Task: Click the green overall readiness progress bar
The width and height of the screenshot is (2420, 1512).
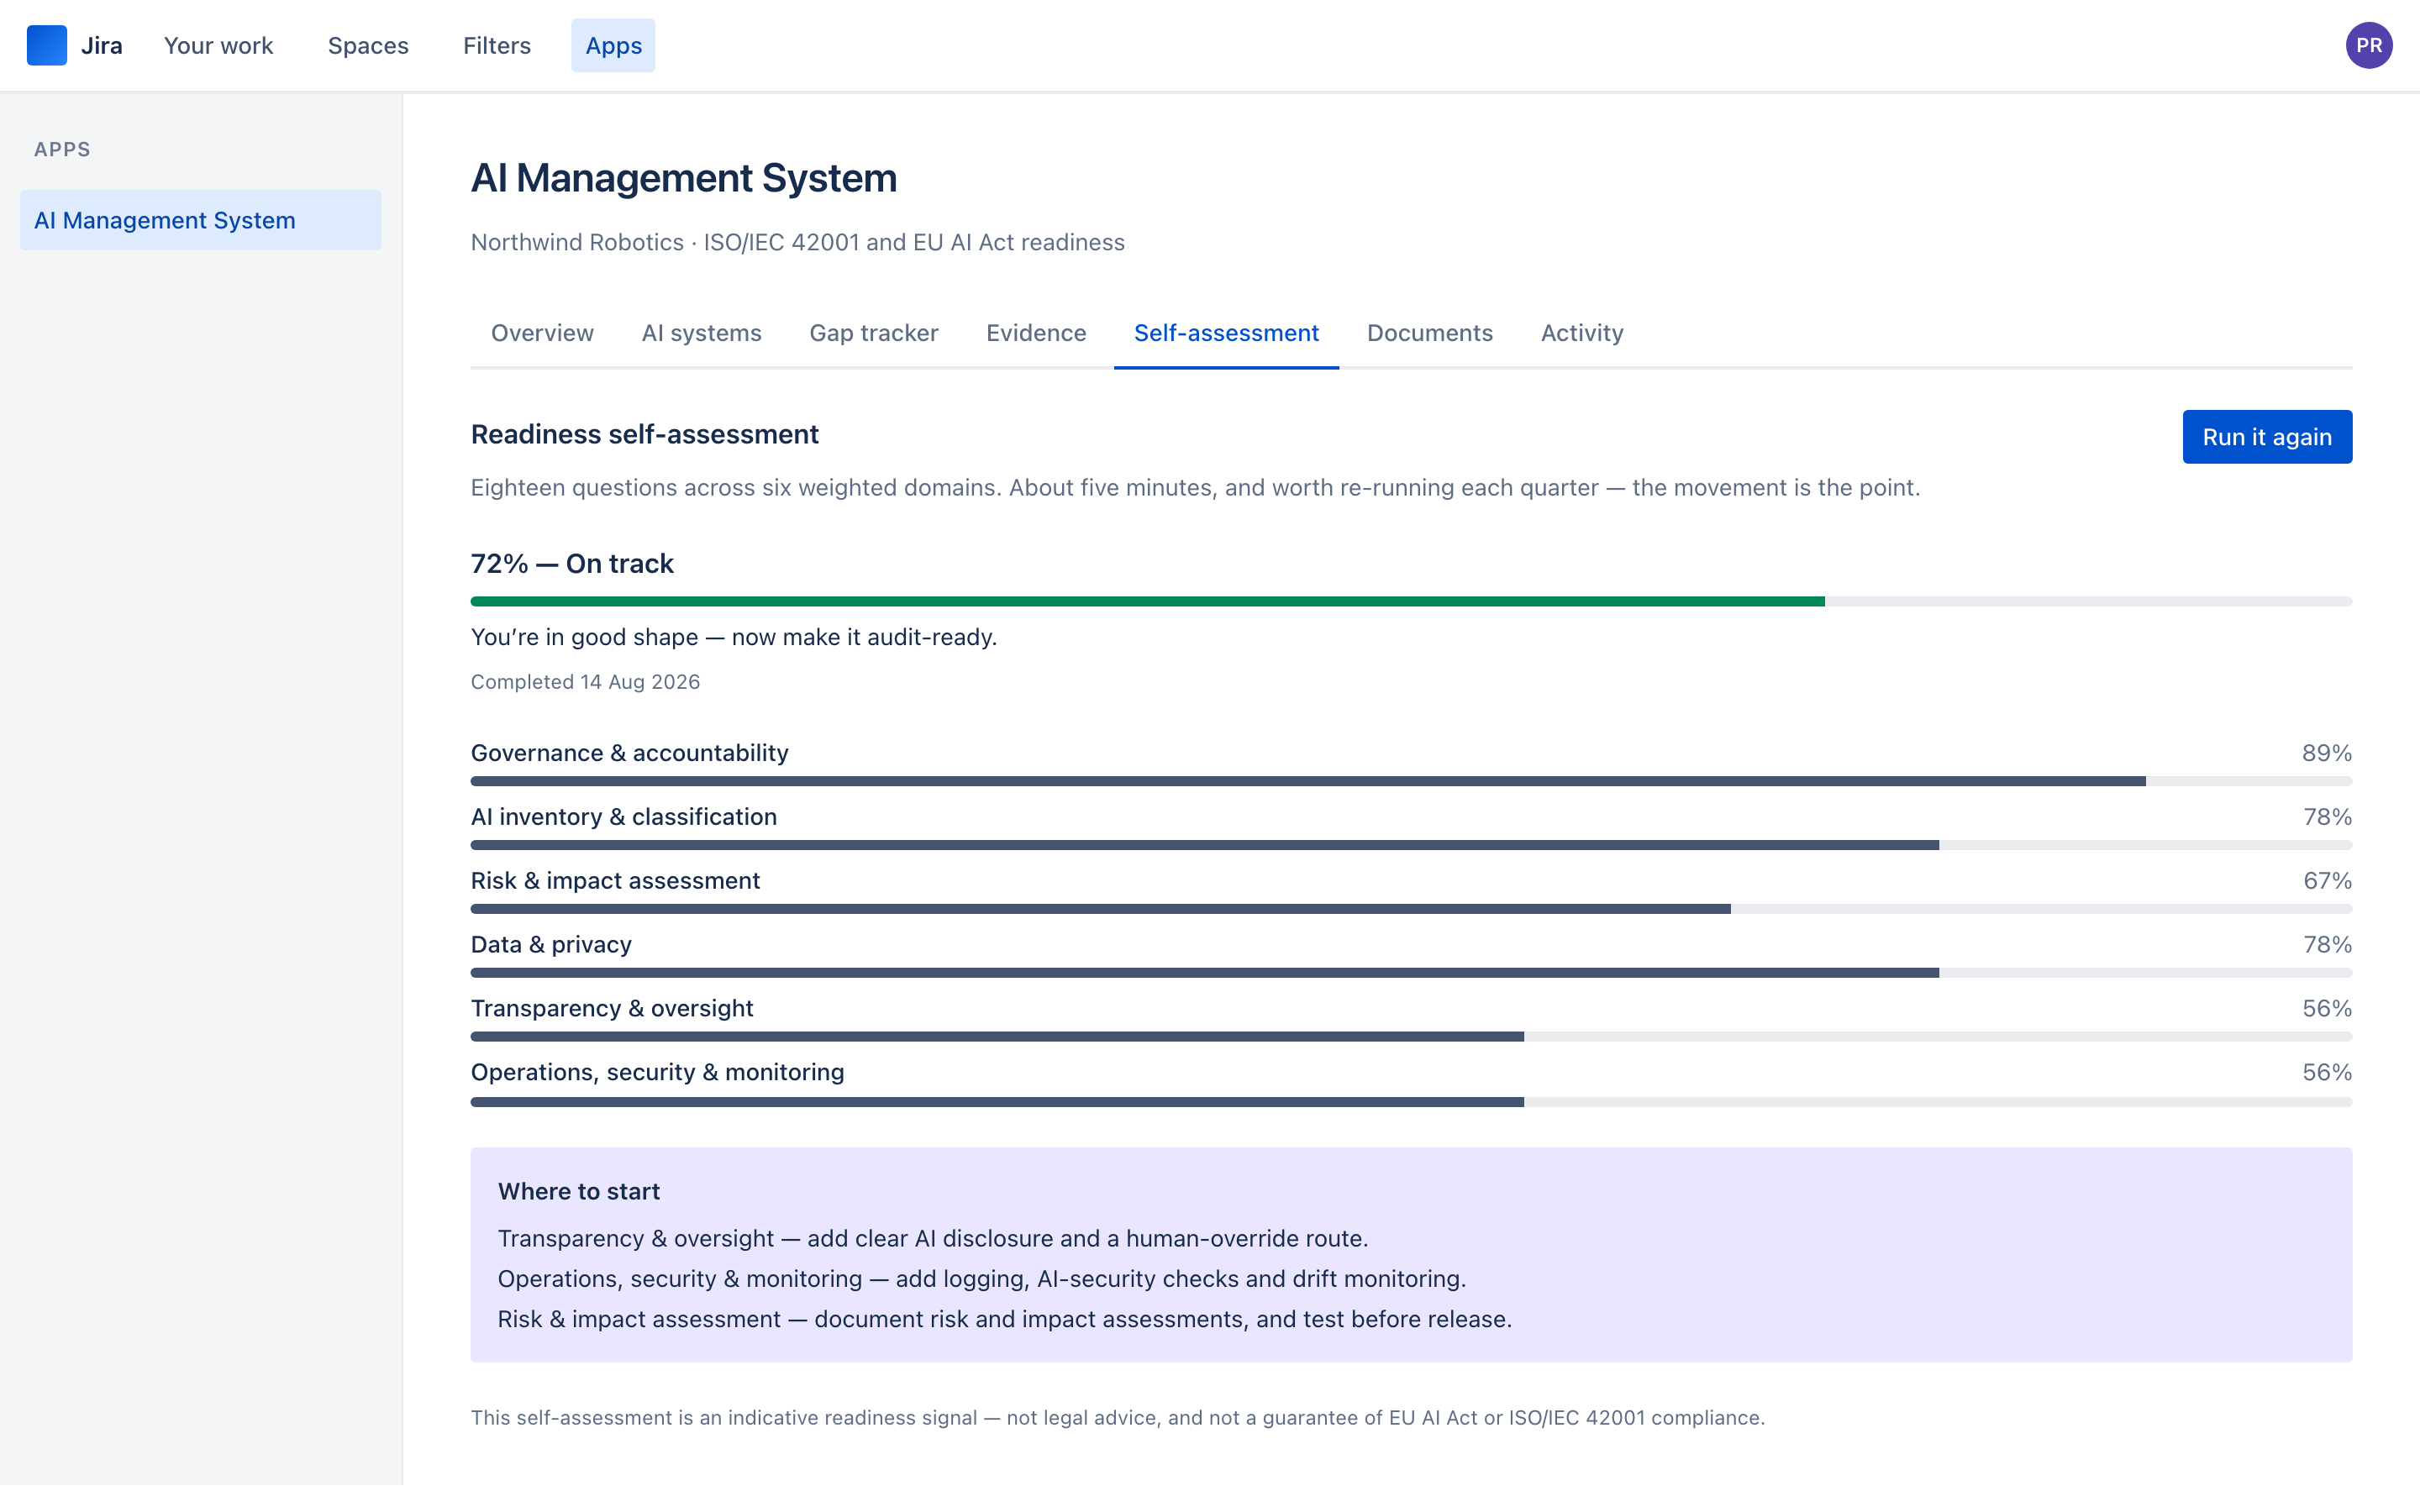Action: point(1411,602)
